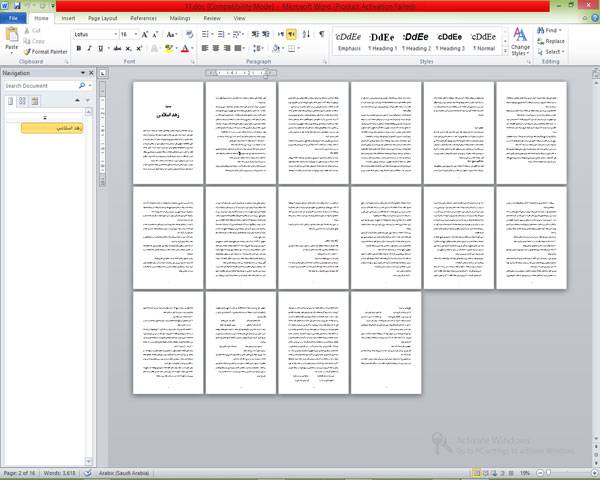Click the yellow text highlight color button
600x480 pixels.
pos(168,48)
